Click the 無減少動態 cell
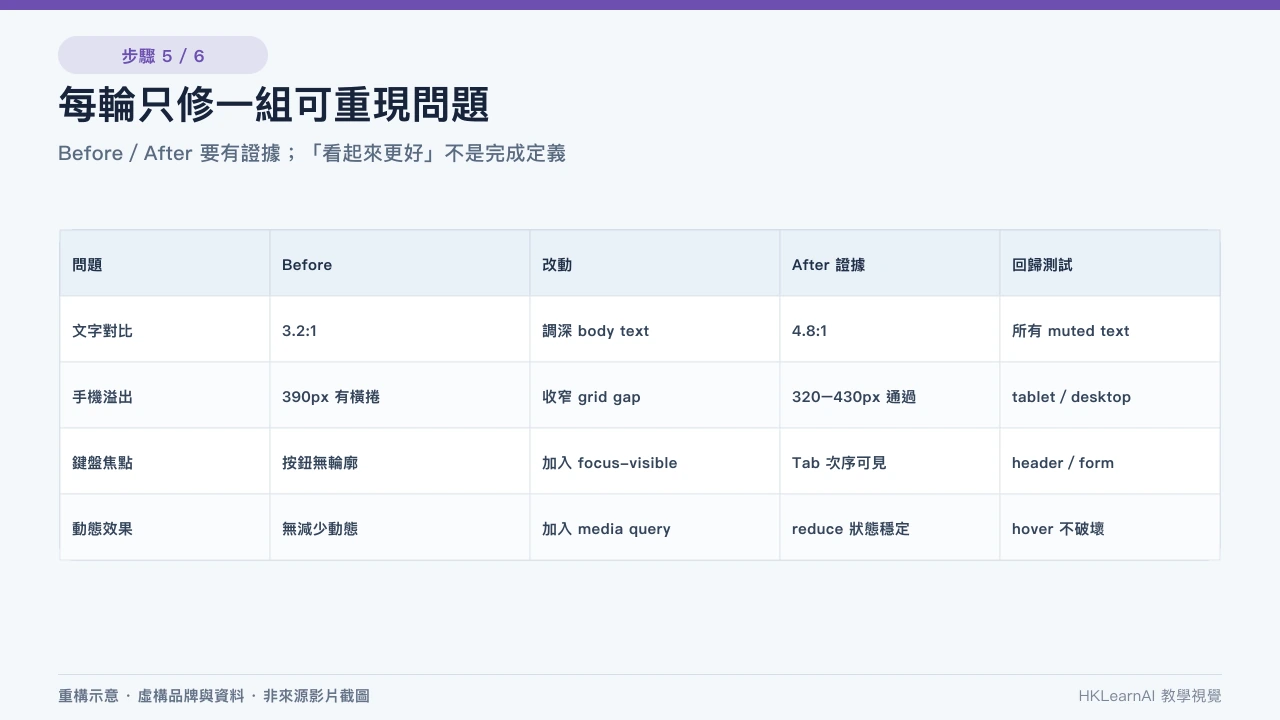 [x=400, y=528]
